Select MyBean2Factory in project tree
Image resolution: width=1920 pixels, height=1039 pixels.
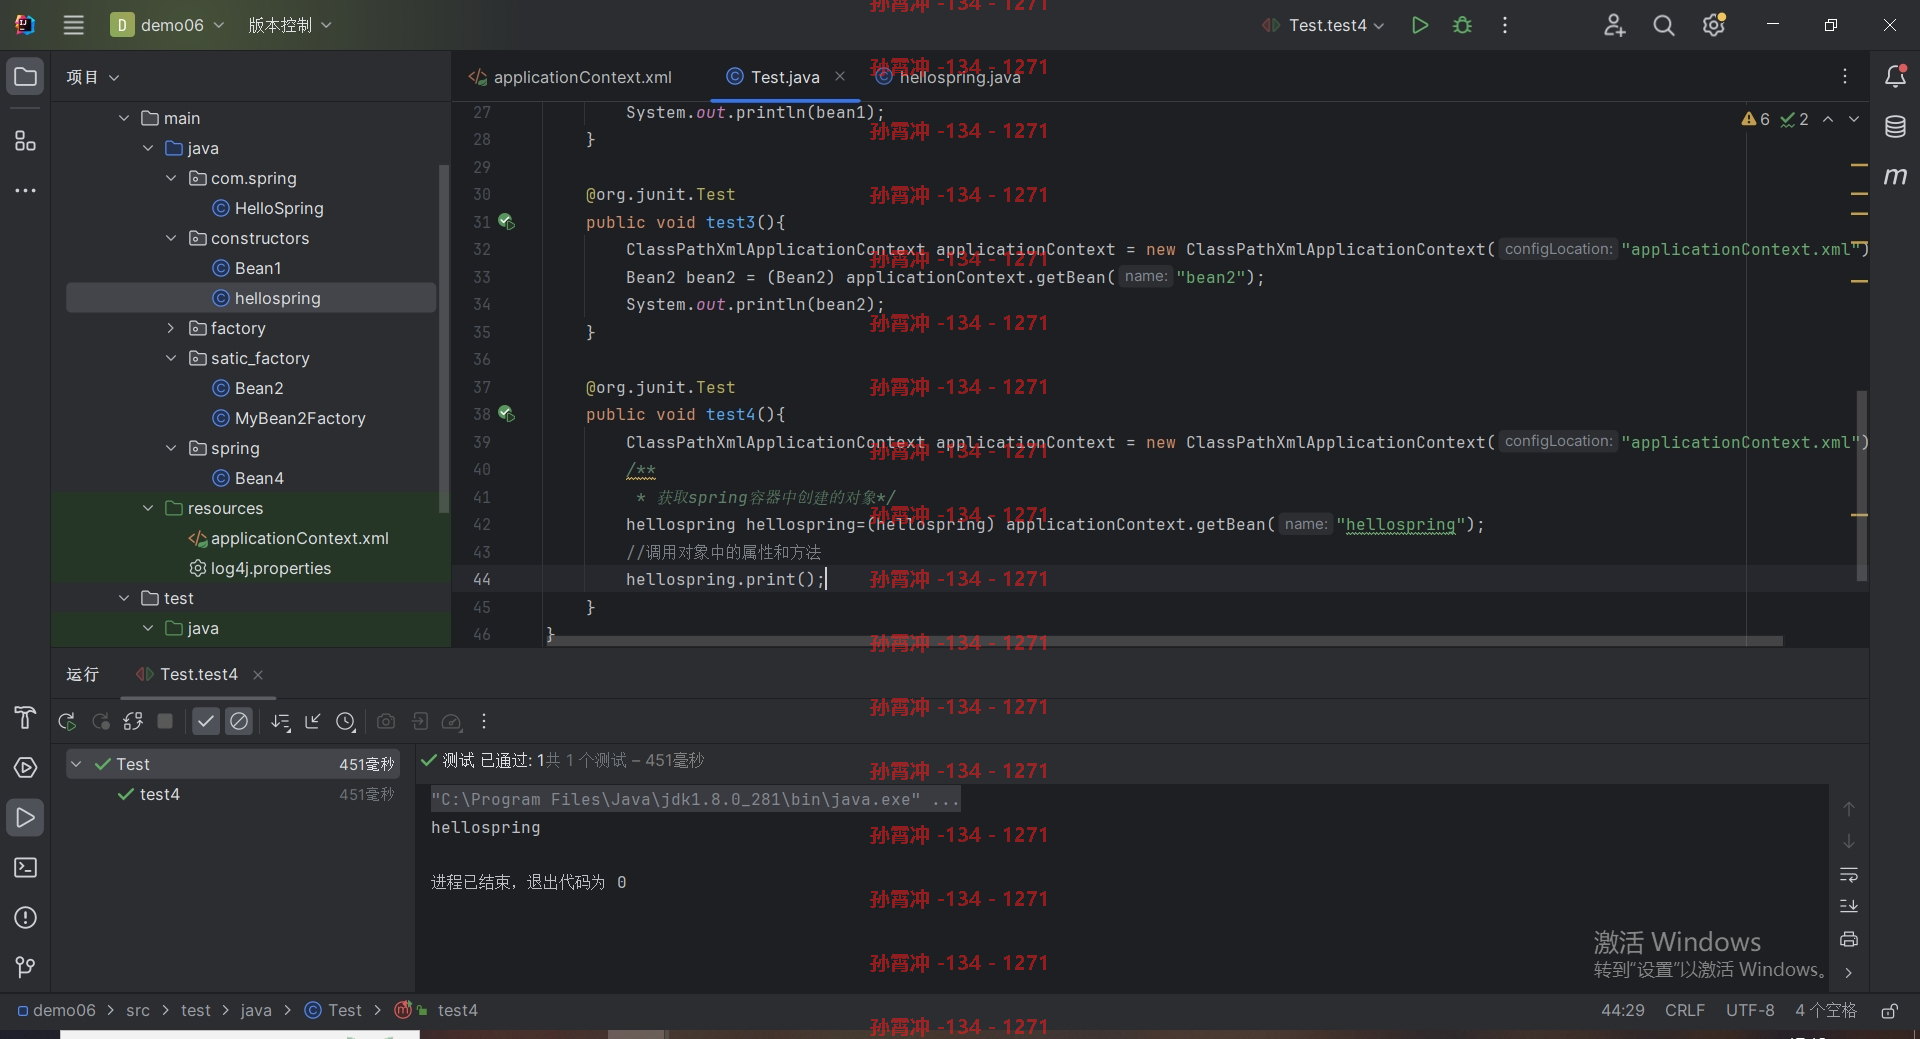pyautogui.click(x=289, y=418)
